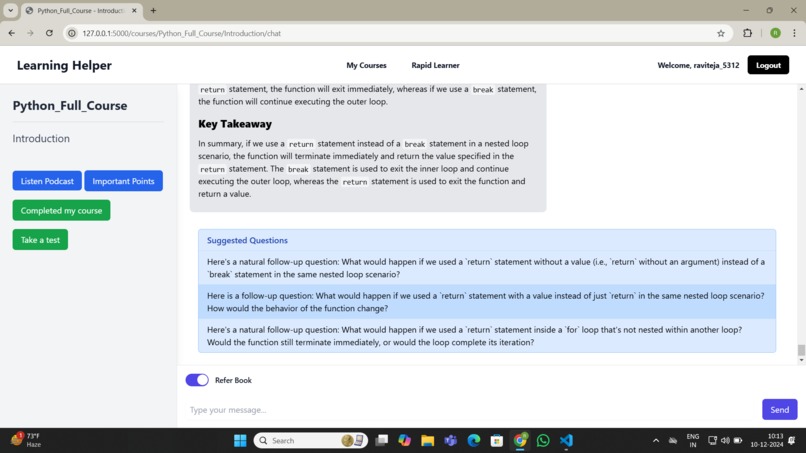Click the Learning Helper logo text
The image size is (806, 453).
click(64, 65)
